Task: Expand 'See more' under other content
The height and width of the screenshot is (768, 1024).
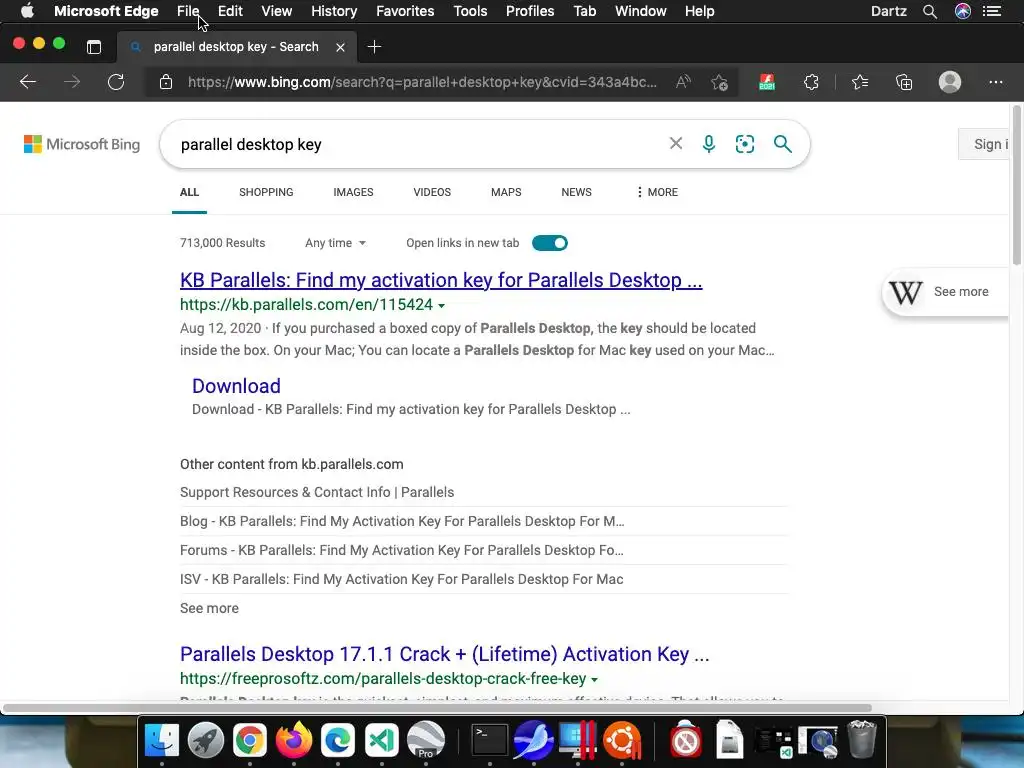Action: pos(209,608)
